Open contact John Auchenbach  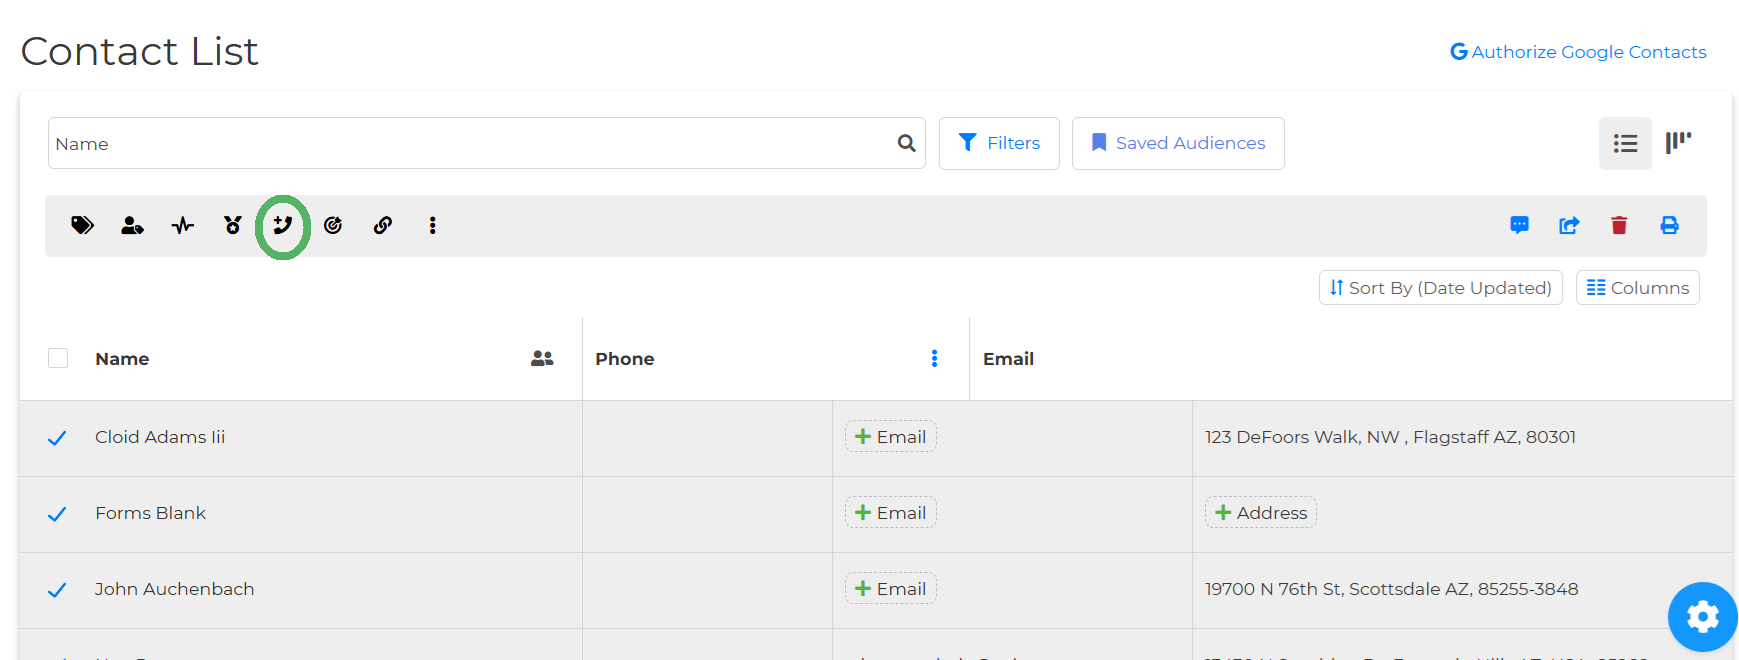tap(174, 589)
